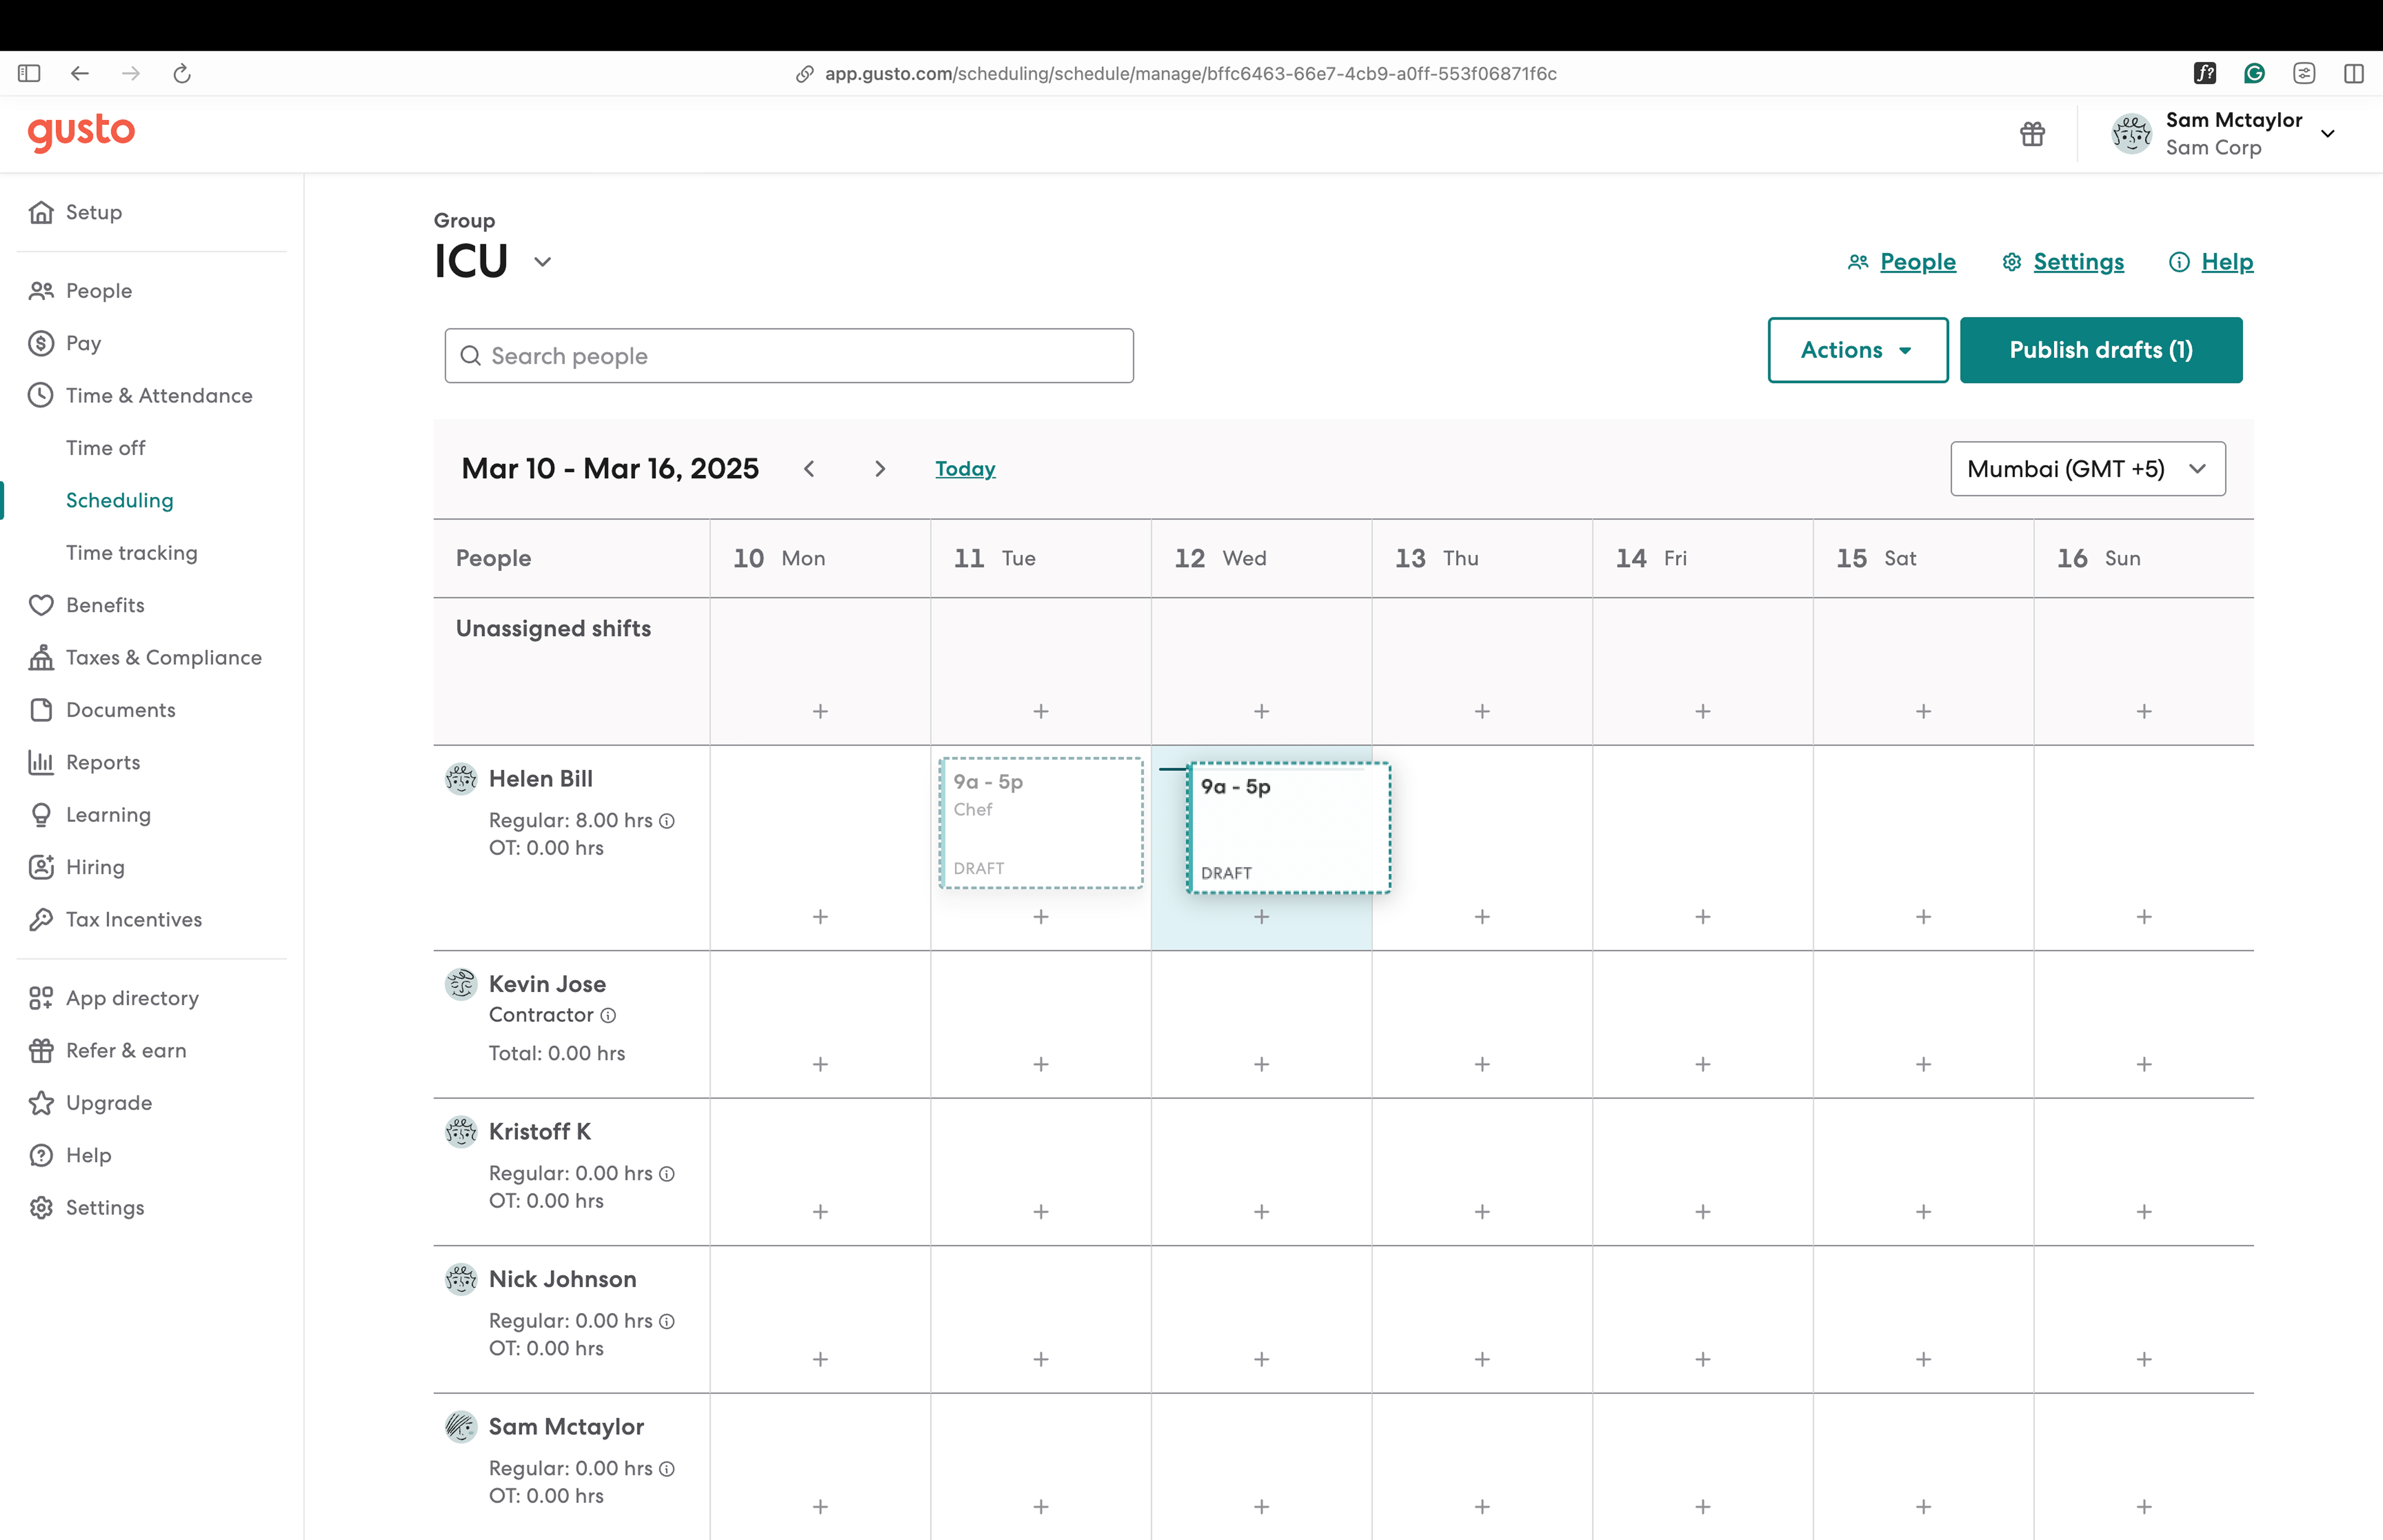Click info icon beside Kristoff K's Regular hours
2383x1540 pixels.
click(667, 1174)
